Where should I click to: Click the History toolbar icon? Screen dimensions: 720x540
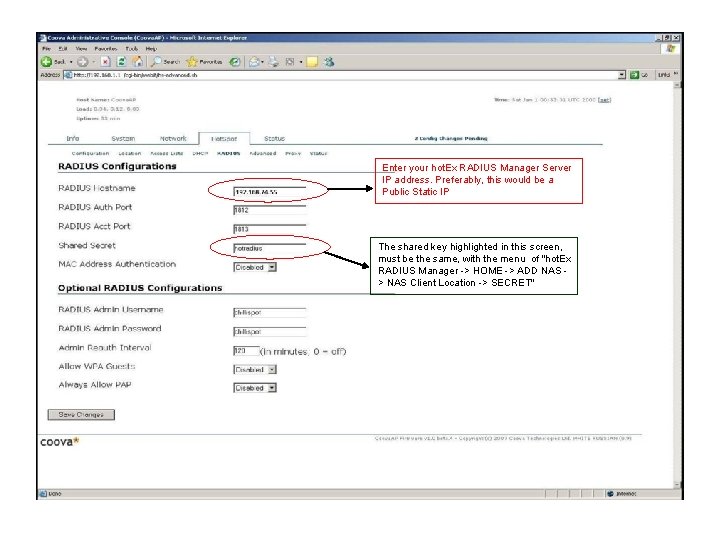[235, 62]
